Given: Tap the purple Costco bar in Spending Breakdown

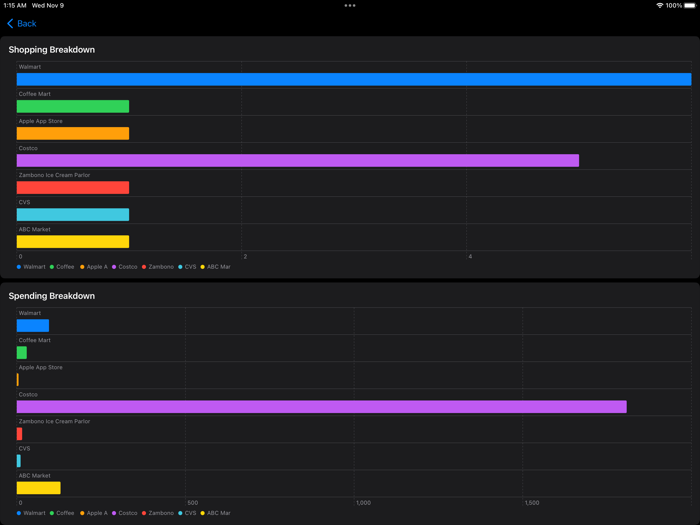Looking at the screenshot, I should tap(321, 407).
